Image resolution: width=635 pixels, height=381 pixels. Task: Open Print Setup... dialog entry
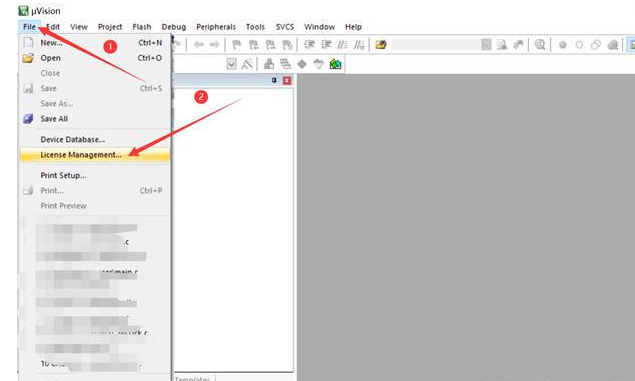coord(95,175)
